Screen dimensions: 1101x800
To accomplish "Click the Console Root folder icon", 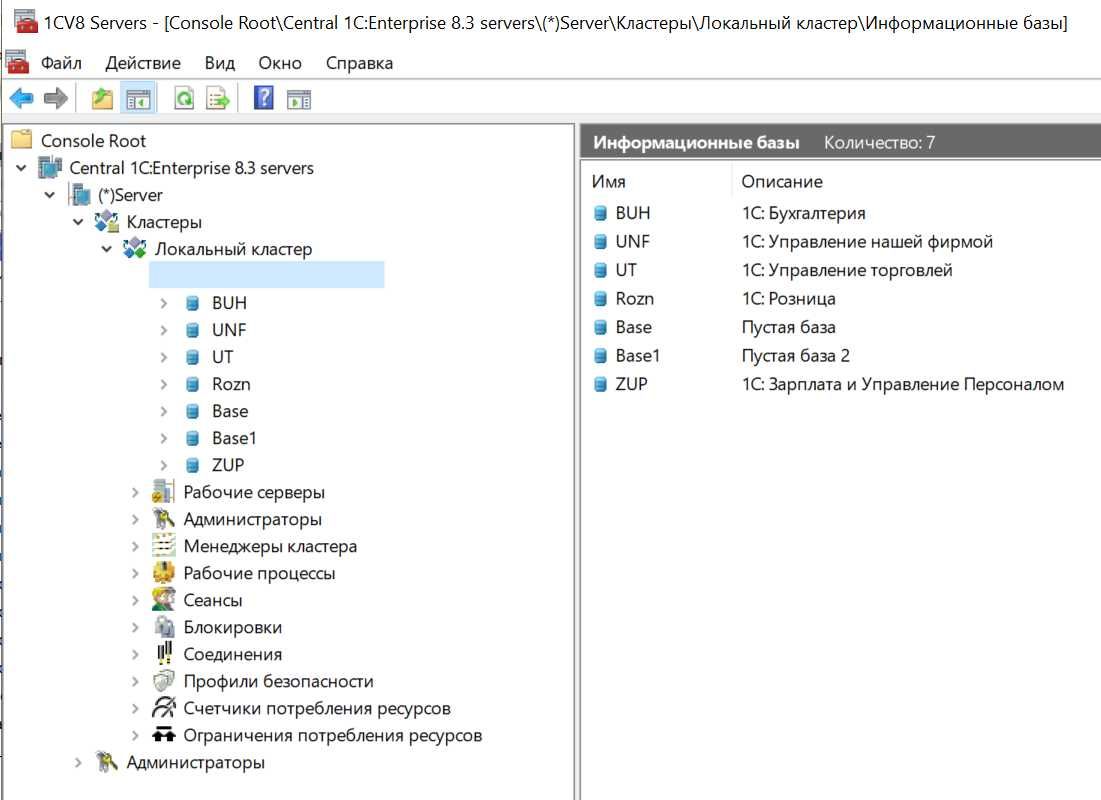I will click(x=22, y=140).
